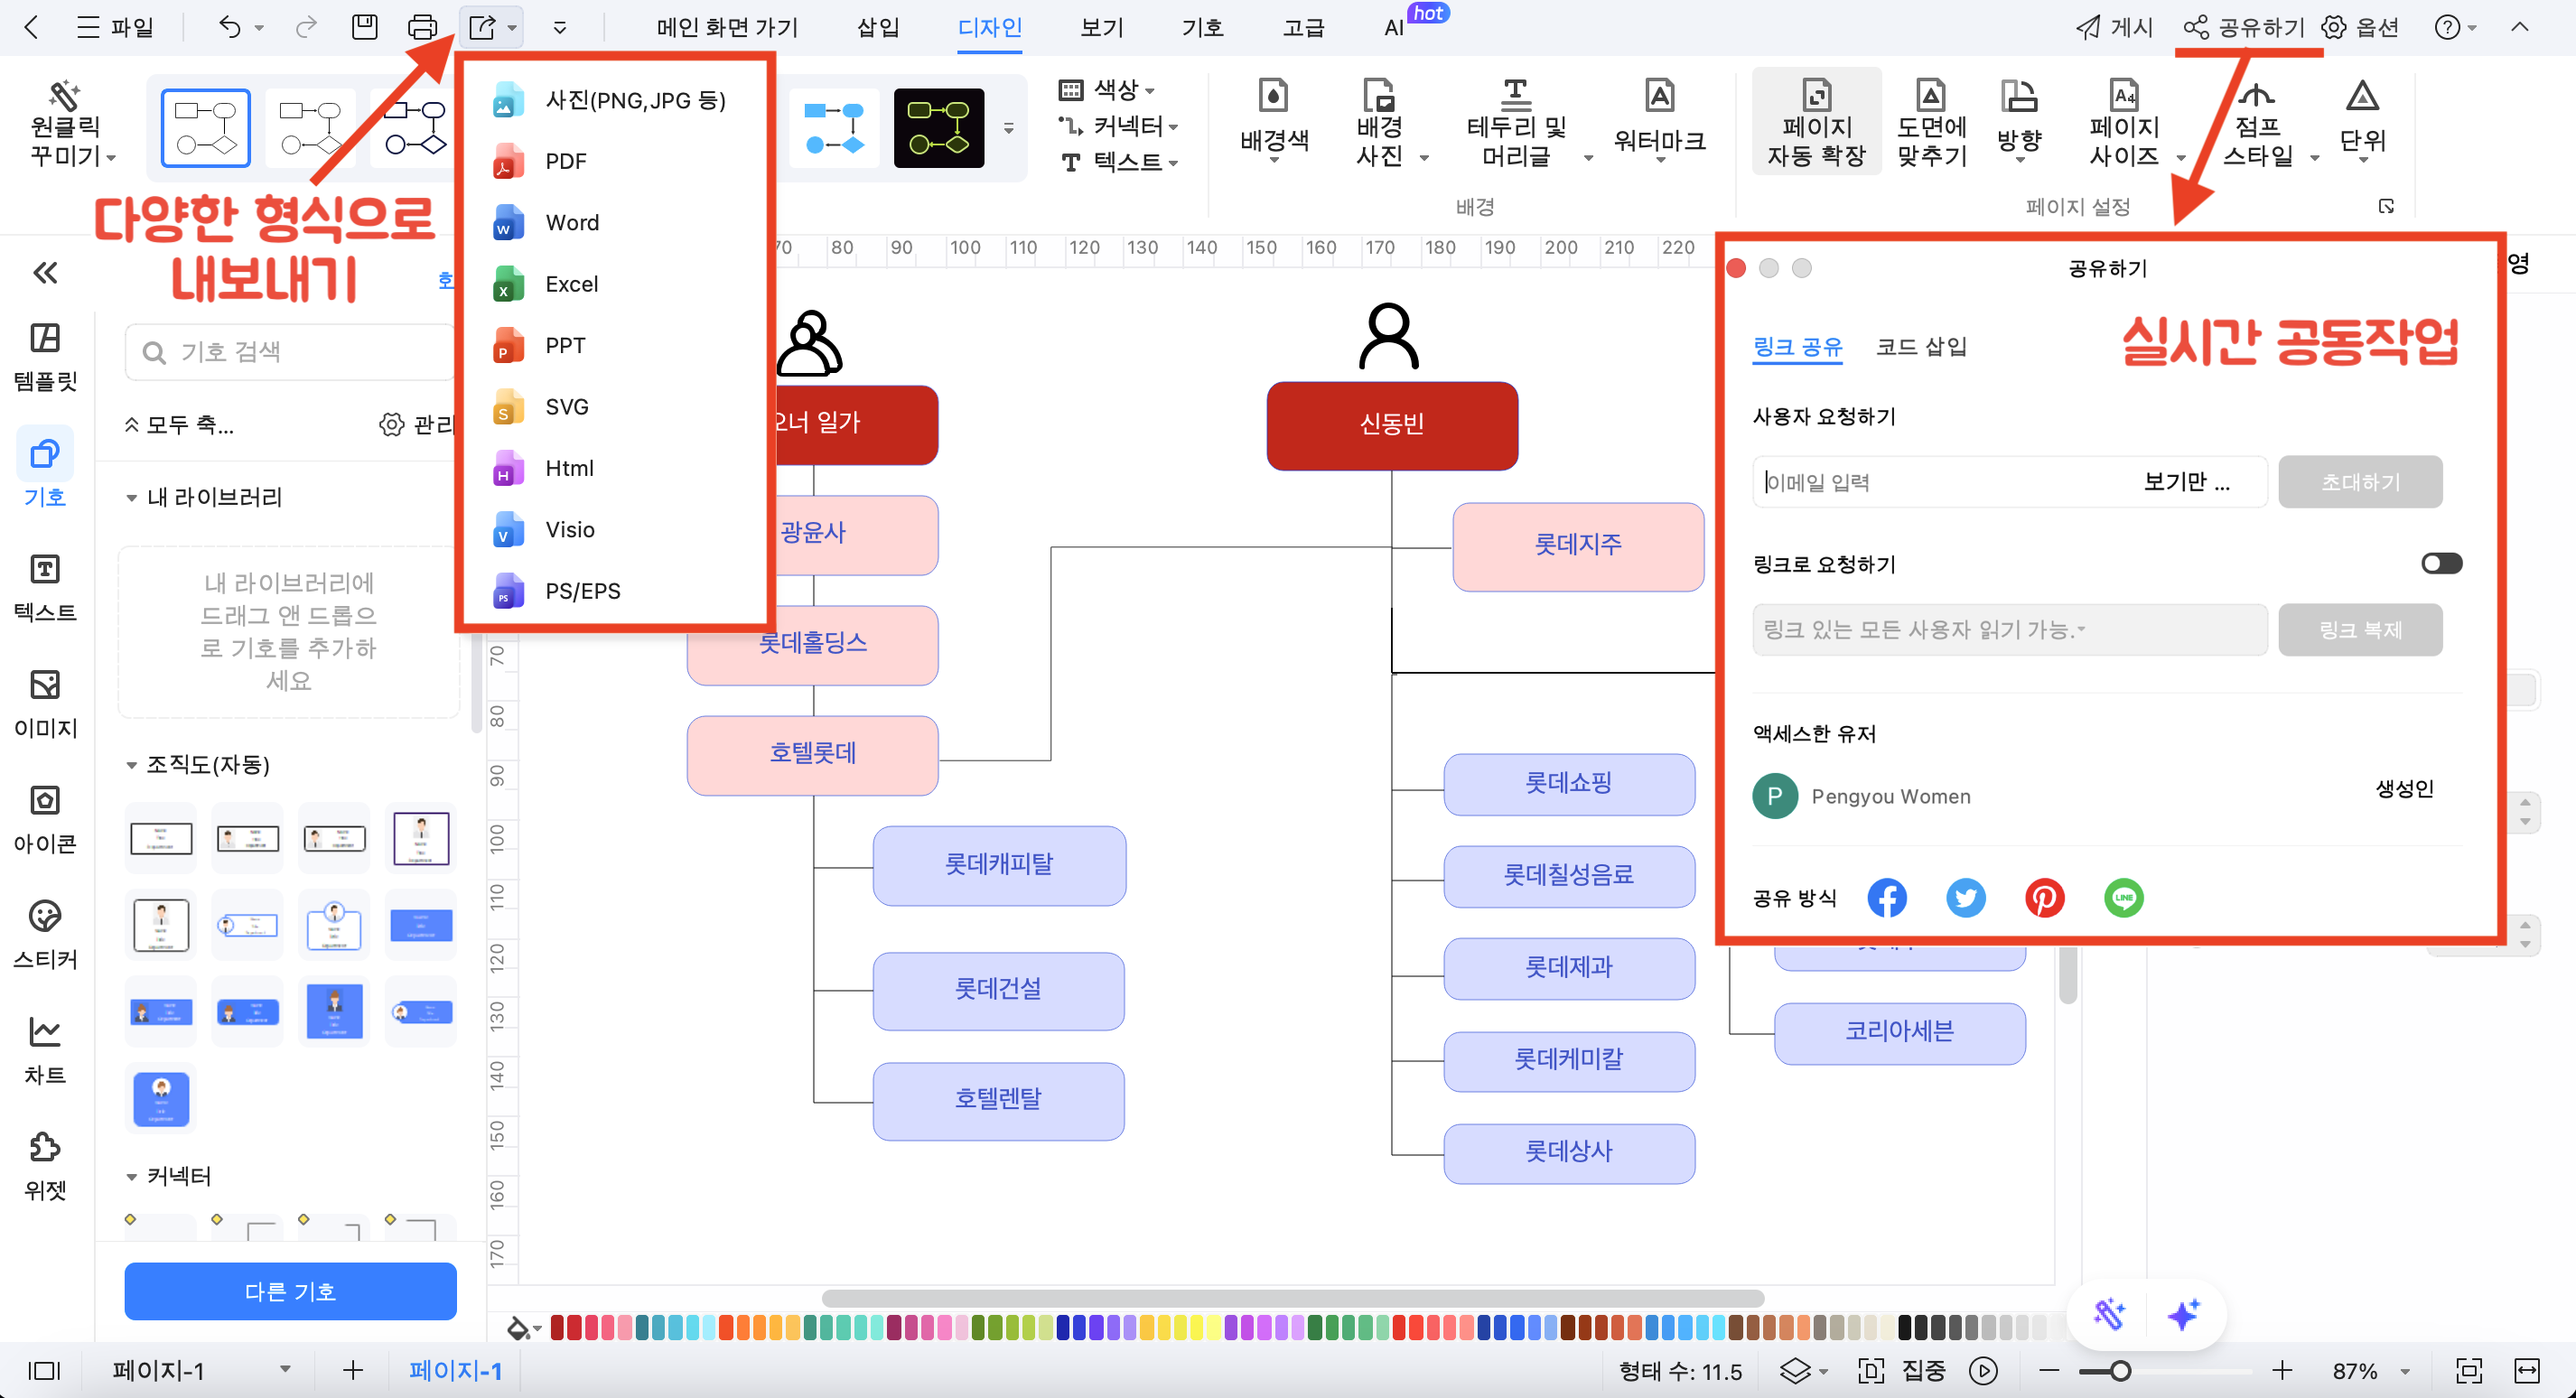Open the Export icon in toolbar
This screenshot has height=1398, width=2576.
coord(483,27)
